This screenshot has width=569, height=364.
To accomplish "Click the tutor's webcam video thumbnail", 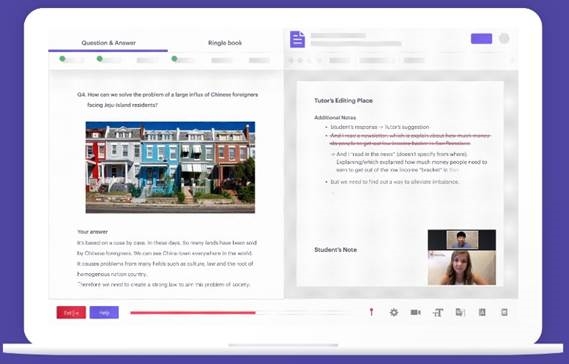I will (x=462, y=268).
